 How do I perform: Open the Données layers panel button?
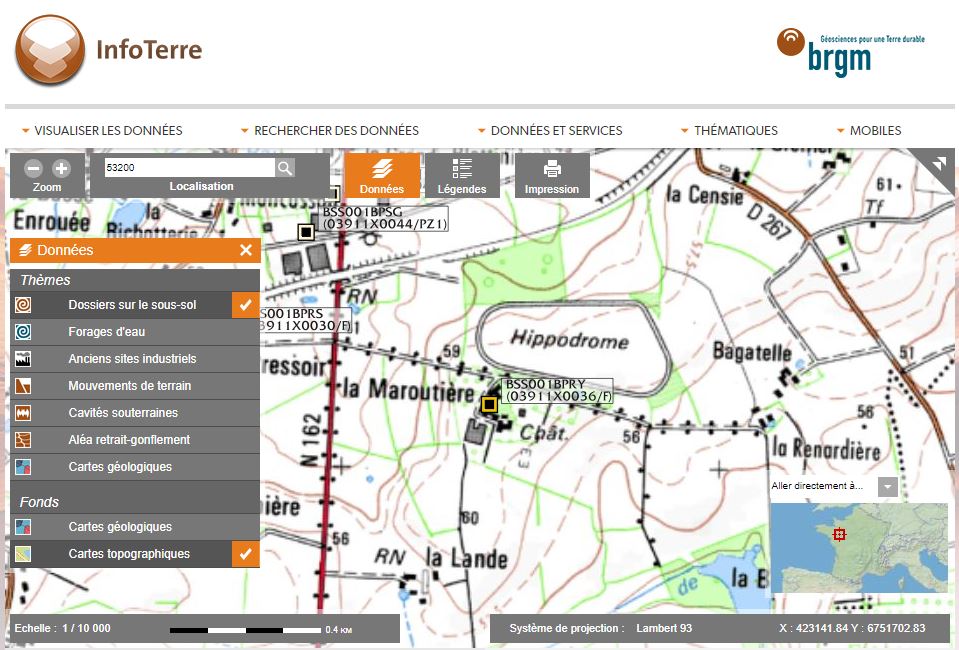click(x=382, y=175)
